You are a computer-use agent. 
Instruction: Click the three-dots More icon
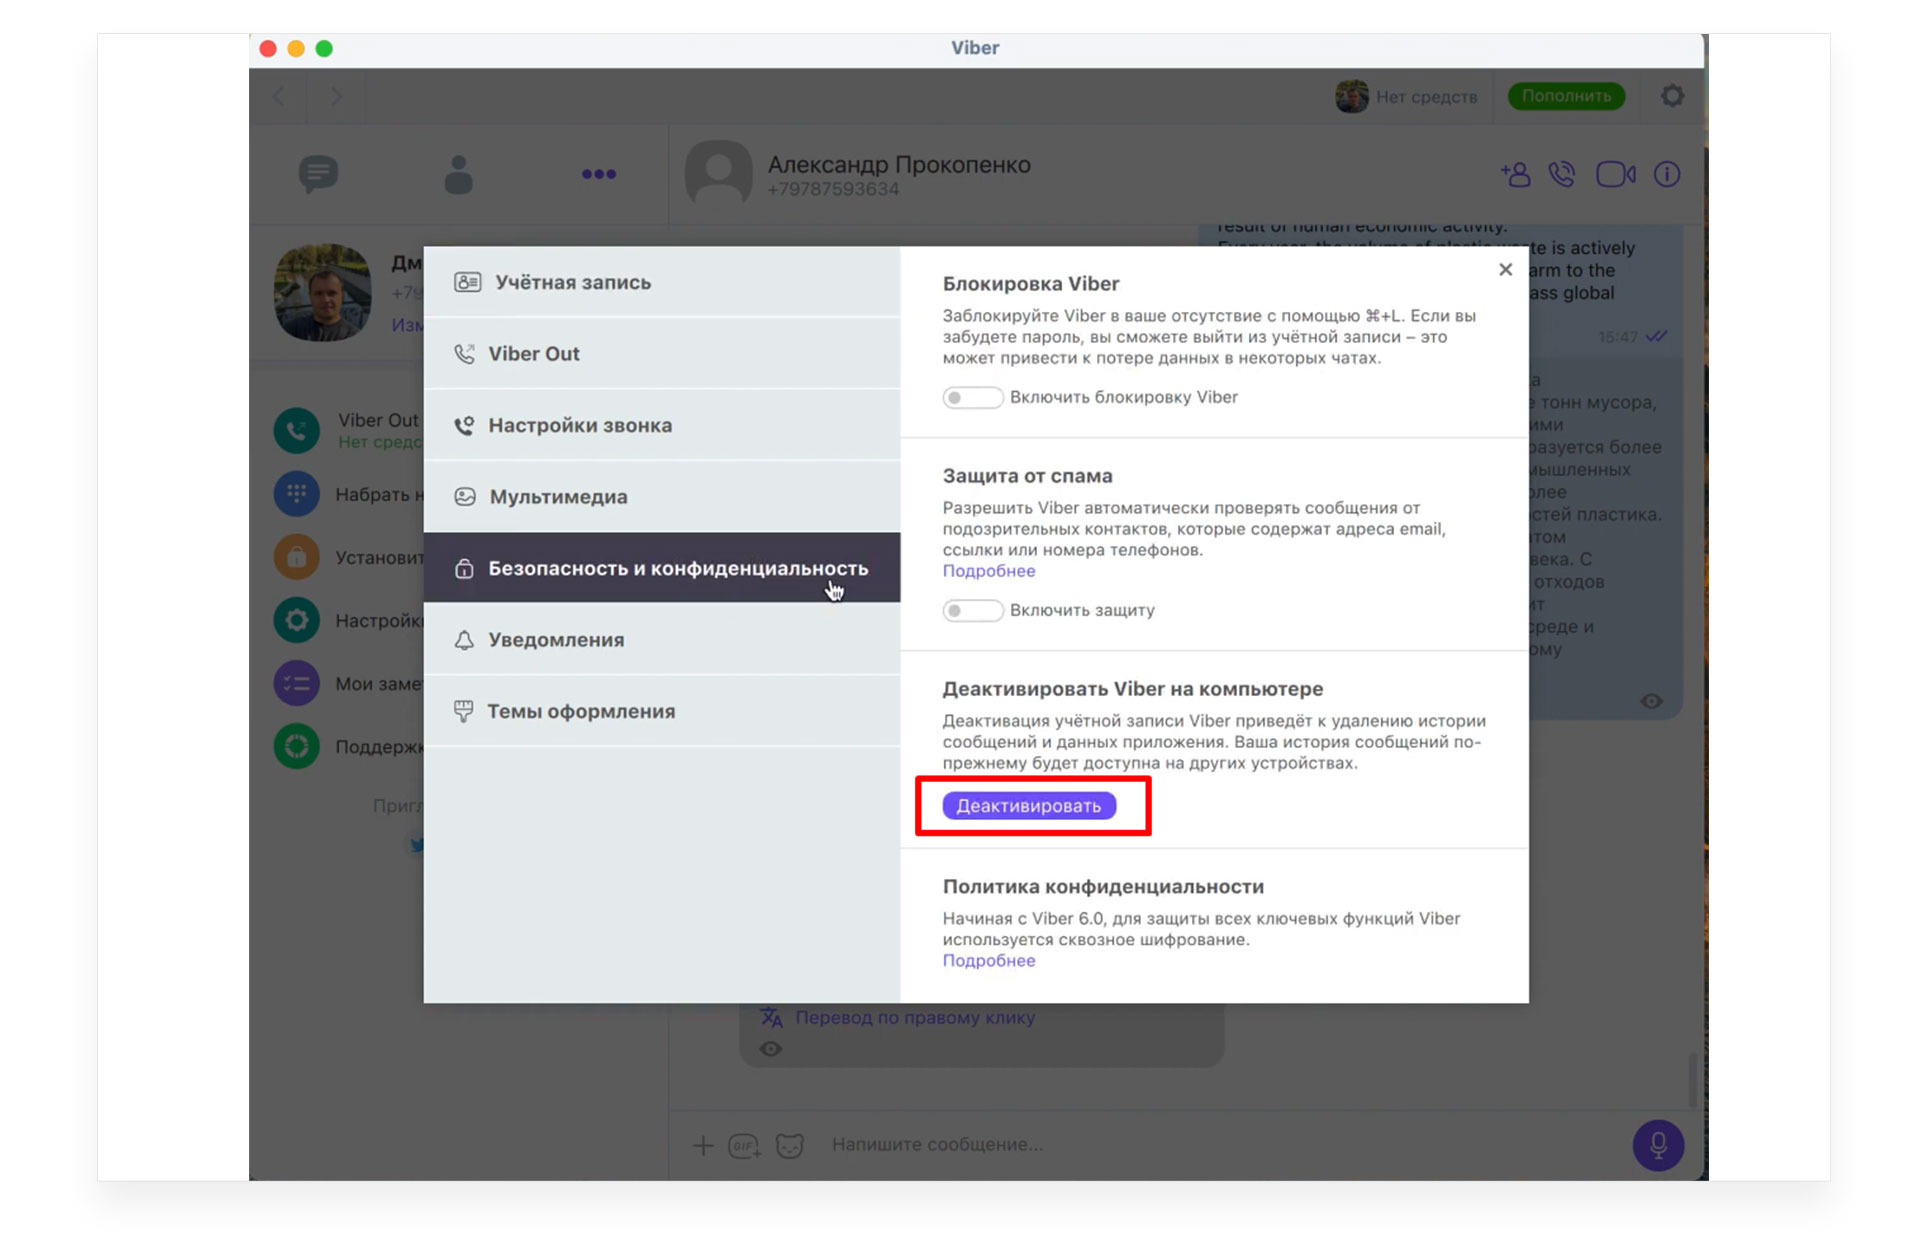[x=598, y=175]
